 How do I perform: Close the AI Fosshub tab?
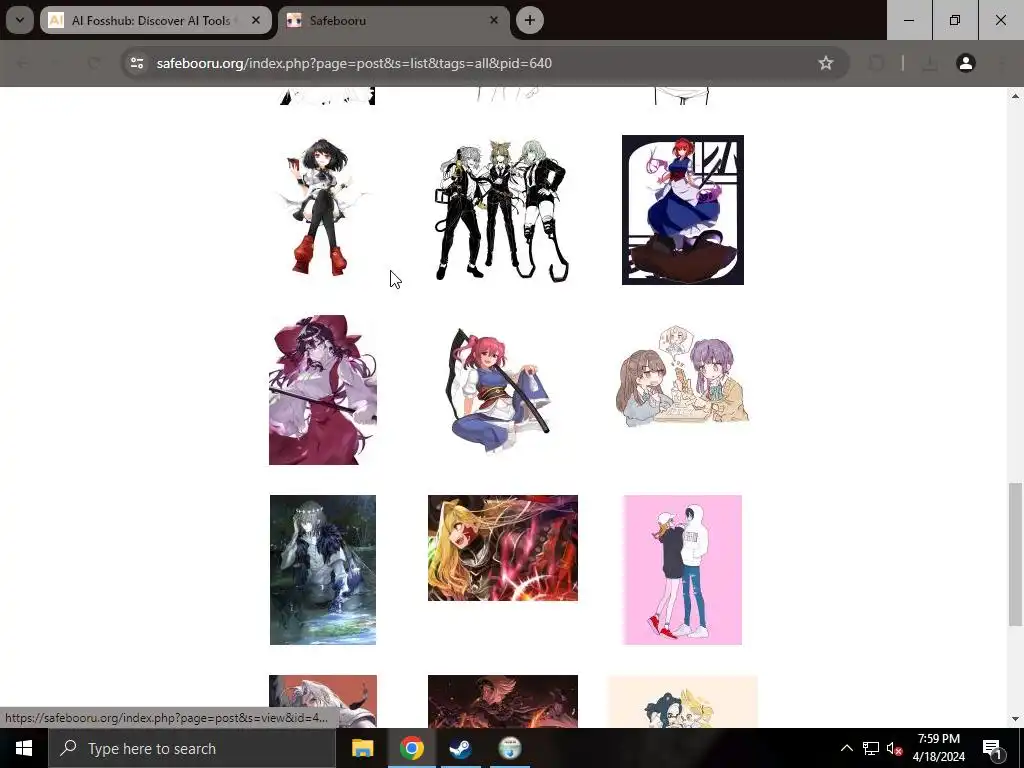(x=256, y=20)
